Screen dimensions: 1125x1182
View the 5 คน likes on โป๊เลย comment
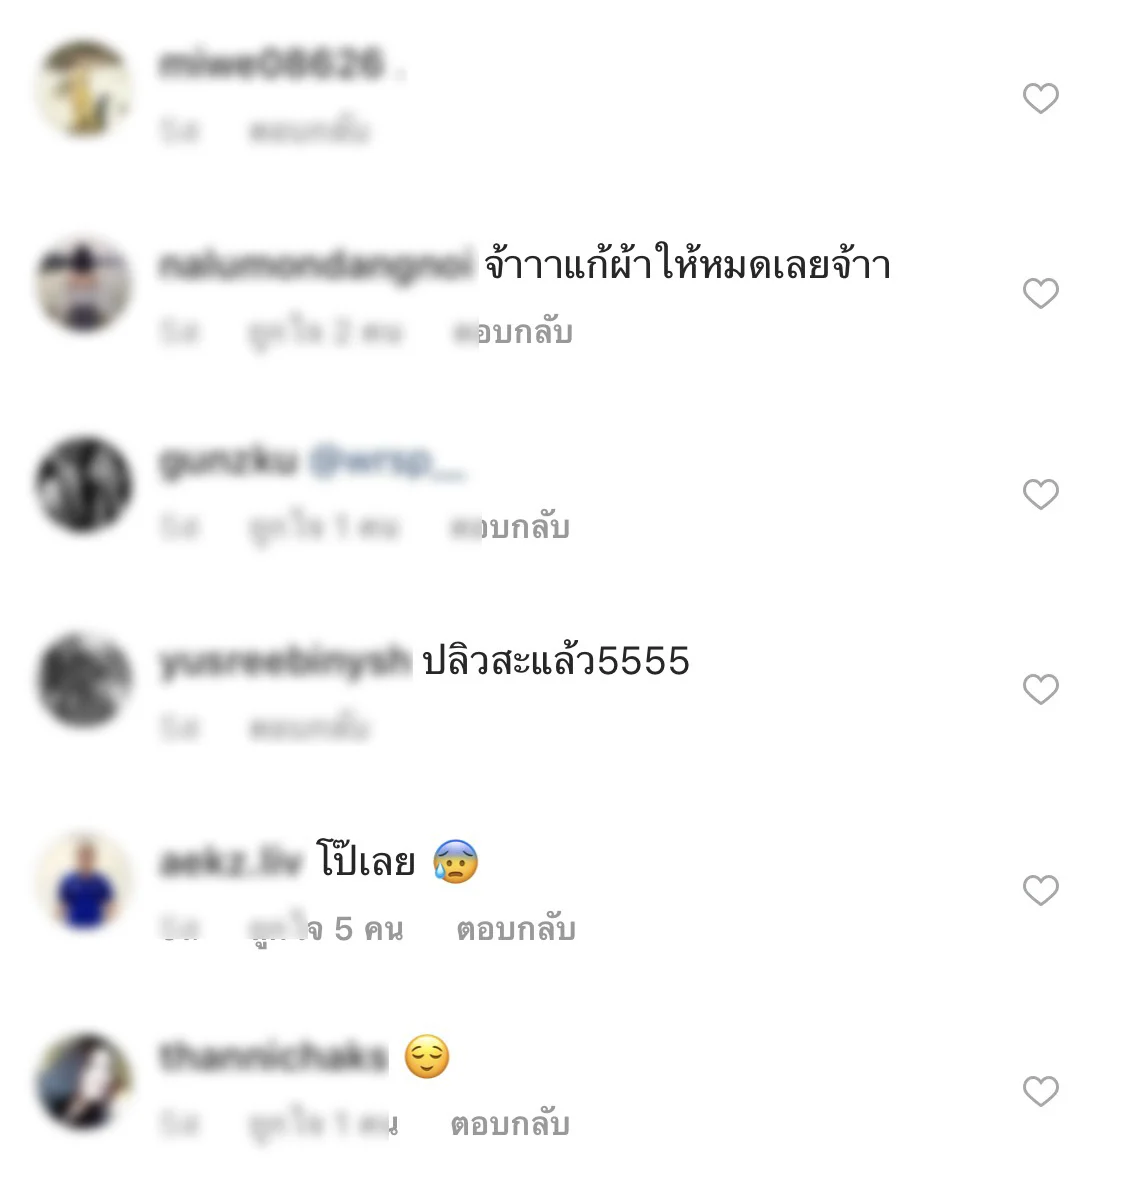[326, 929]
